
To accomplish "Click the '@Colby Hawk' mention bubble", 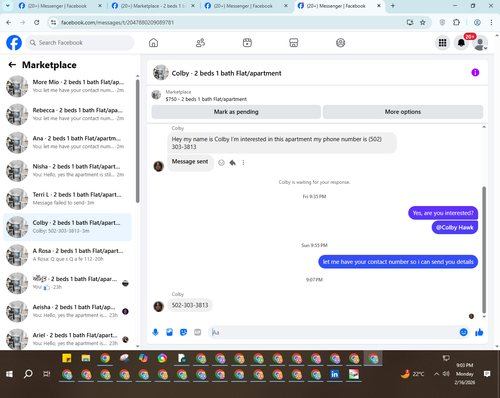I will [x=455, y=227].
